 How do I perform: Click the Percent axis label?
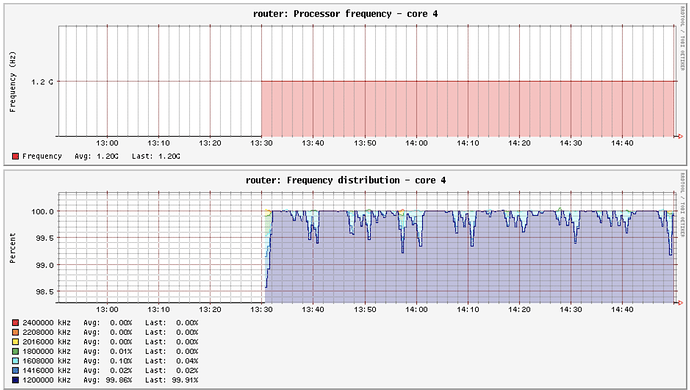[x=12, y=248]
